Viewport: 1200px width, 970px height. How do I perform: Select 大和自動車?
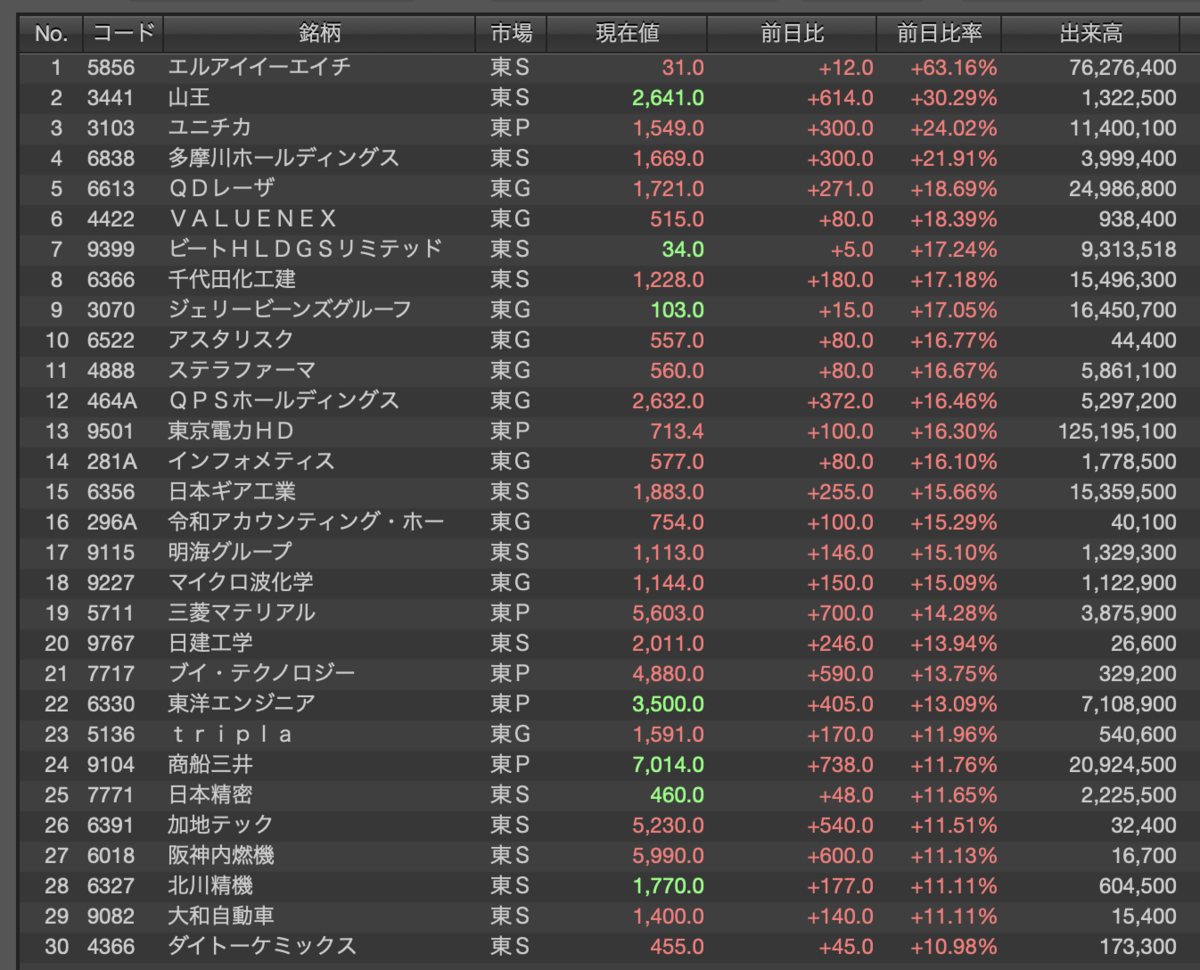coord(221,916)
